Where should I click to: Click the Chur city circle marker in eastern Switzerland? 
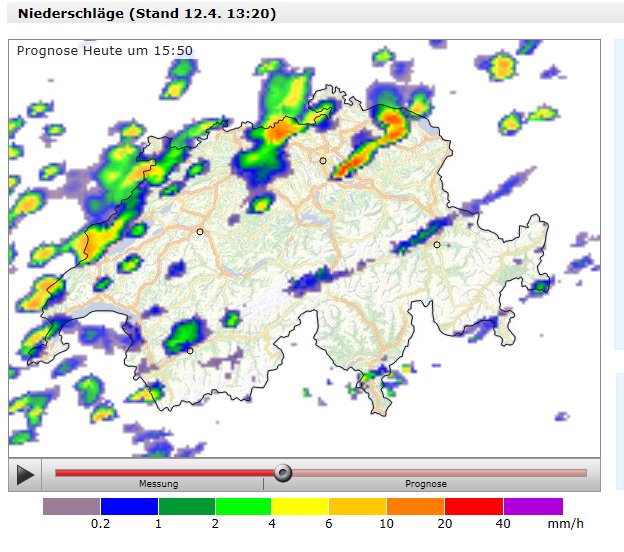coord(437,245)
